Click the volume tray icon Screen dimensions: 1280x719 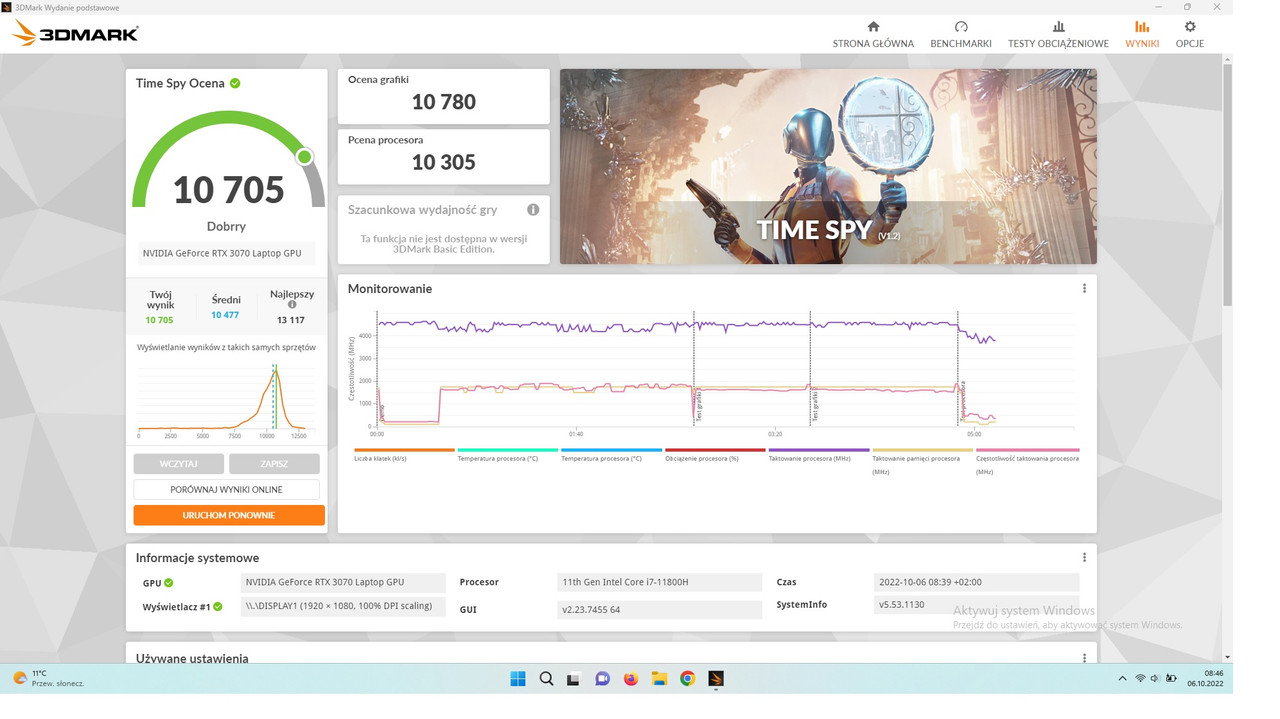coord(1155,679)
